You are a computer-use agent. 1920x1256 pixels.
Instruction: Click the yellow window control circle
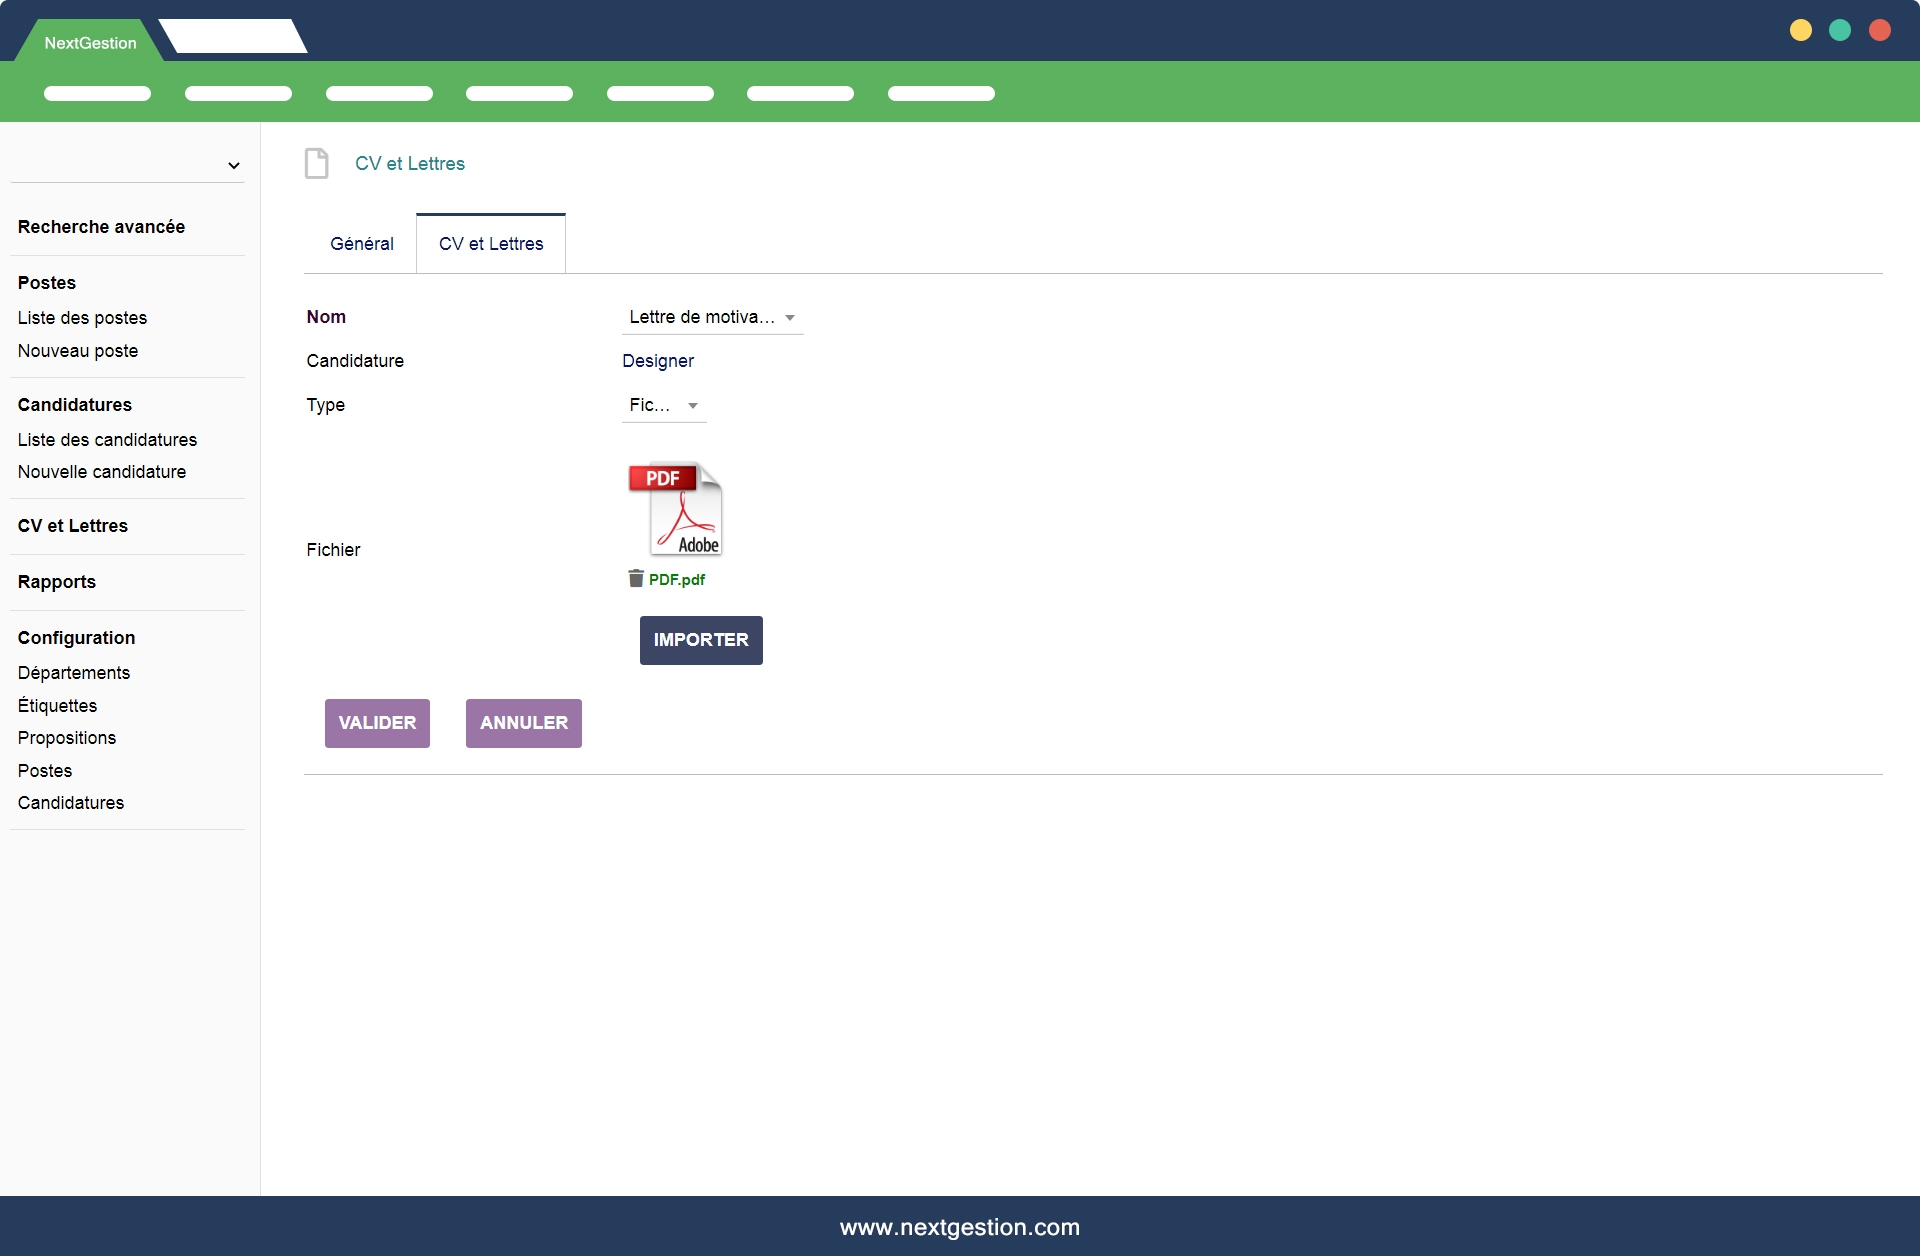1800,30
